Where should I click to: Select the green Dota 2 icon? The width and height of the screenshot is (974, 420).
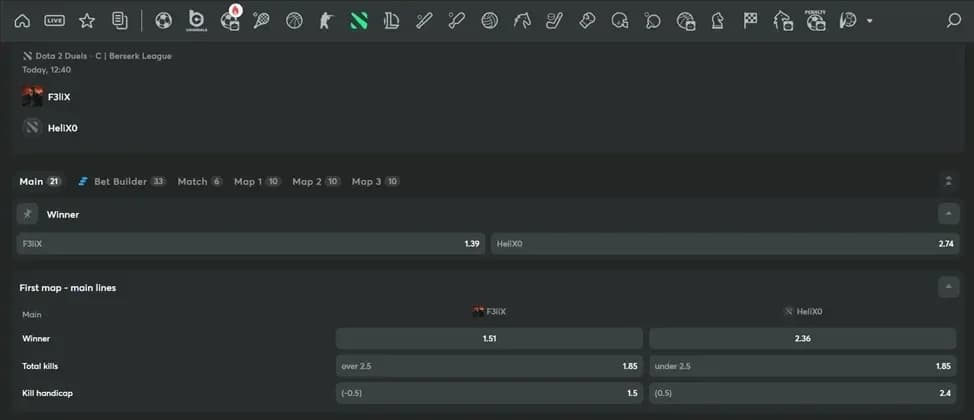359,21
